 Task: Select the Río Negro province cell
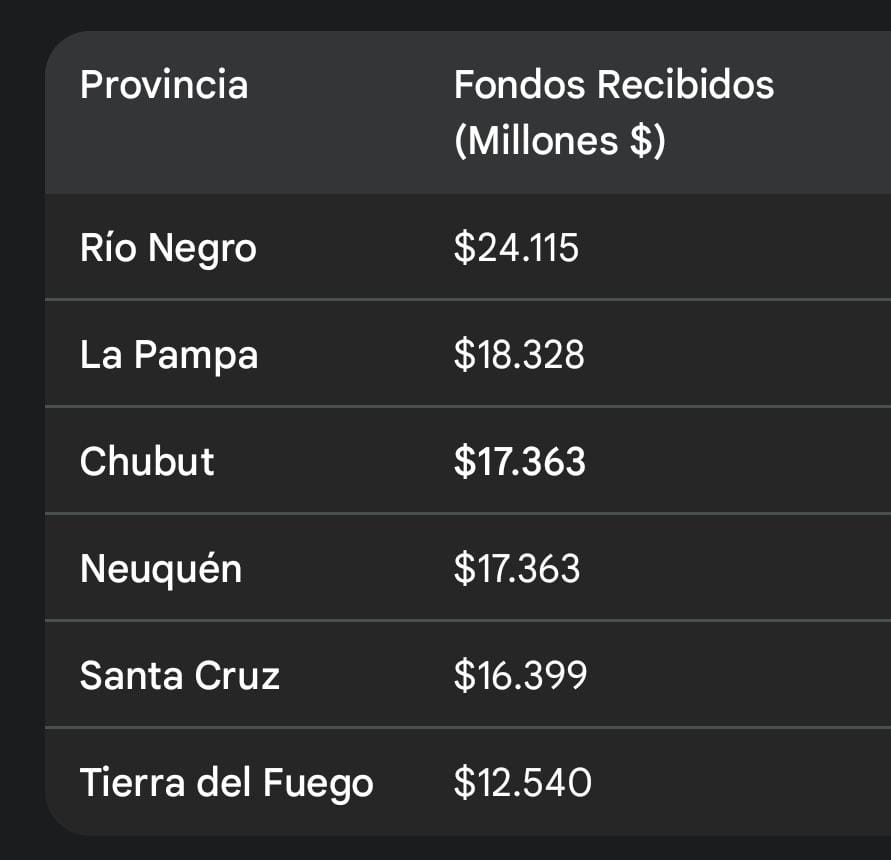click(x=168, y=248)
